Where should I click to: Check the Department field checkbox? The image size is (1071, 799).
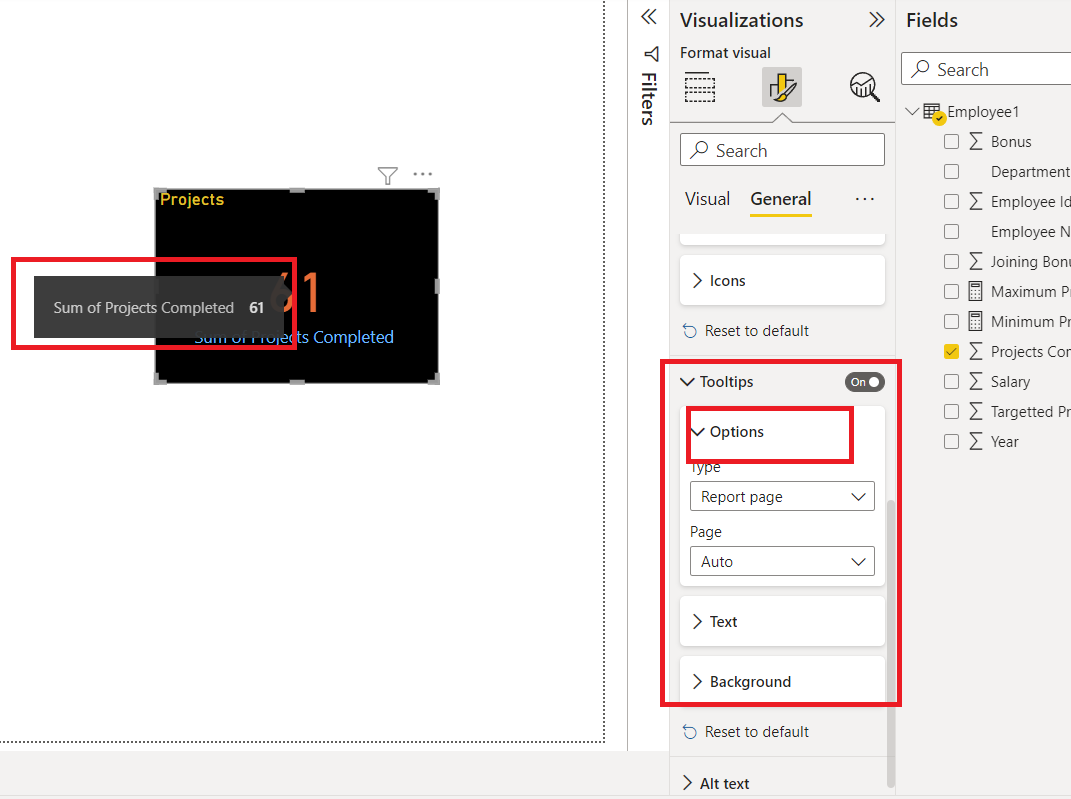951,171
